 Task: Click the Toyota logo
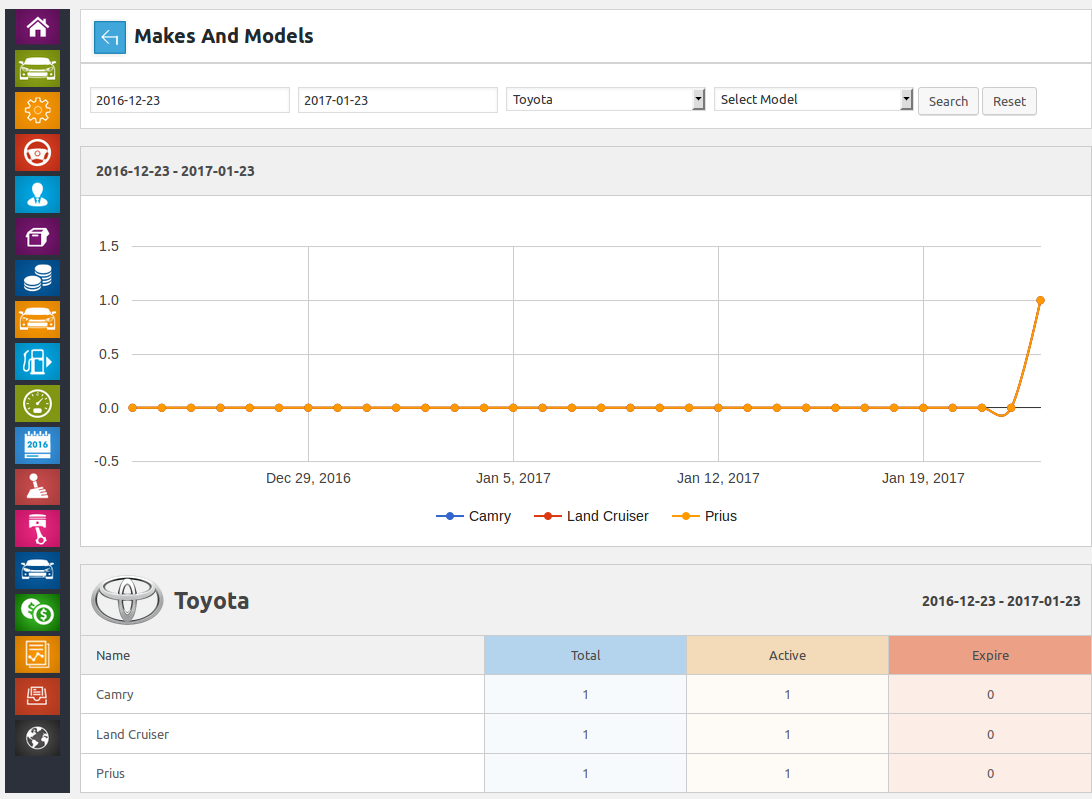[x=127, y=600]
